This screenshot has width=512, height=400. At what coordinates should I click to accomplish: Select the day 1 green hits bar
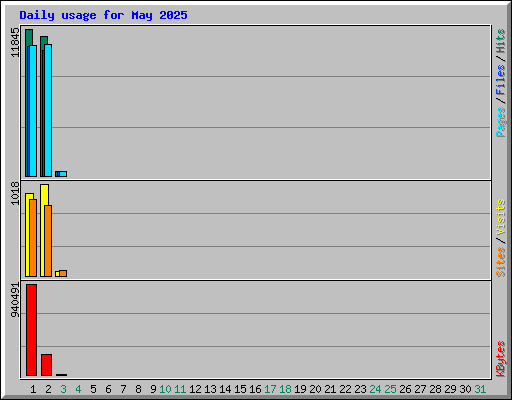tap(29, 37)
